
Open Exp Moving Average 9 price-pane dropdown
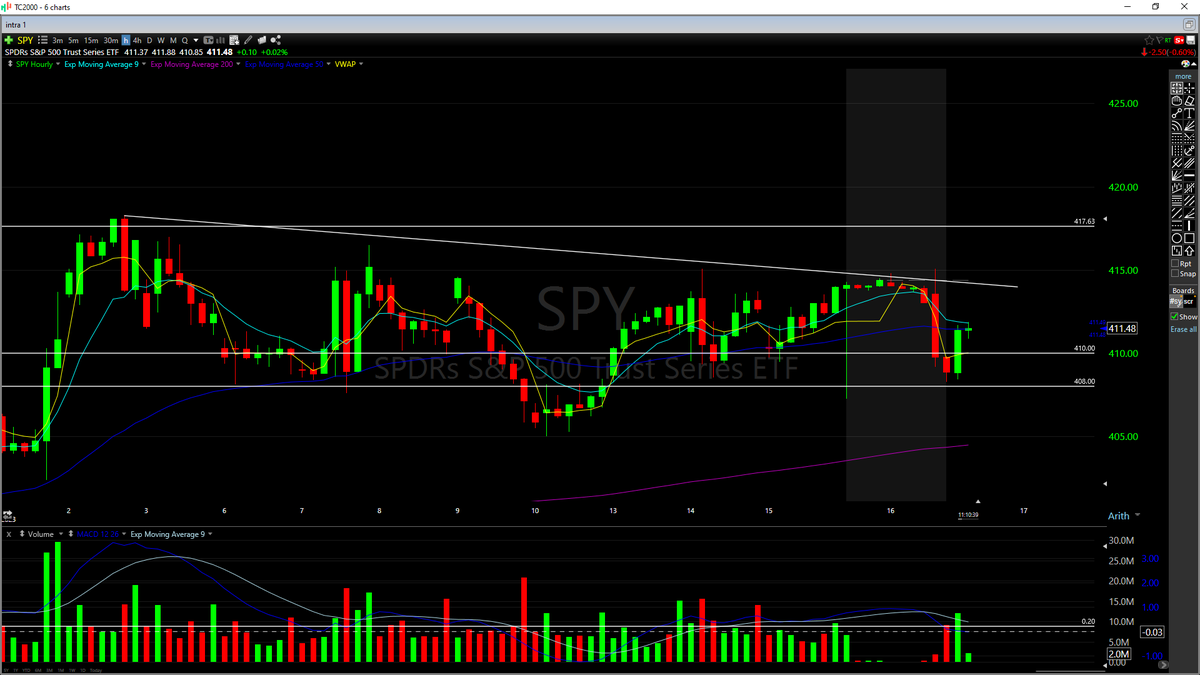[x=144, y=64]
